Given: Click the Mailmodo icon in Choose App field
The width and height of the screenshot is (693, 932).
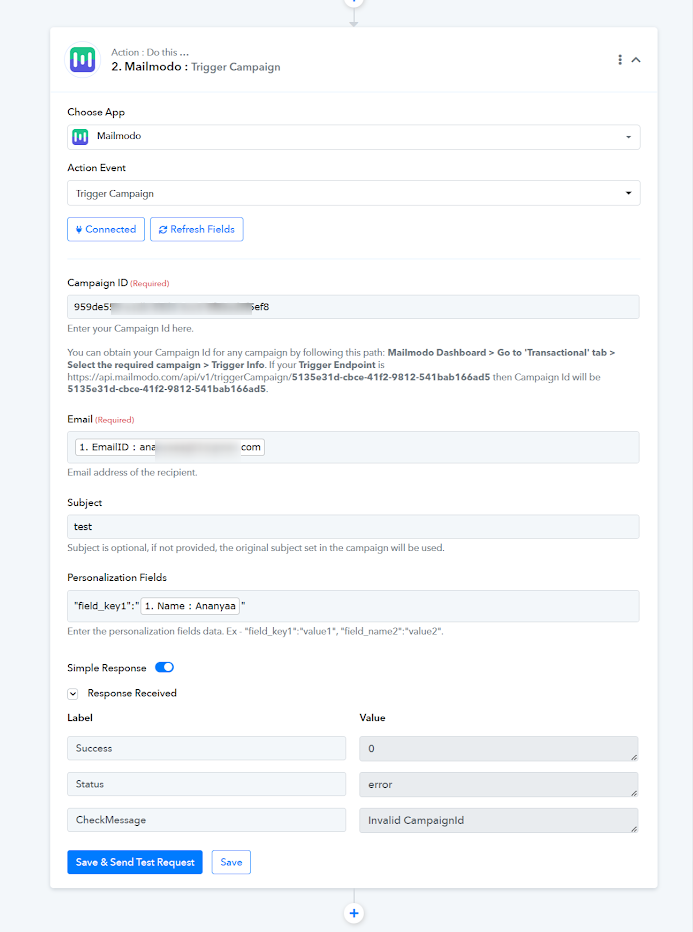Looking at the screenshot, I should 80,137.
